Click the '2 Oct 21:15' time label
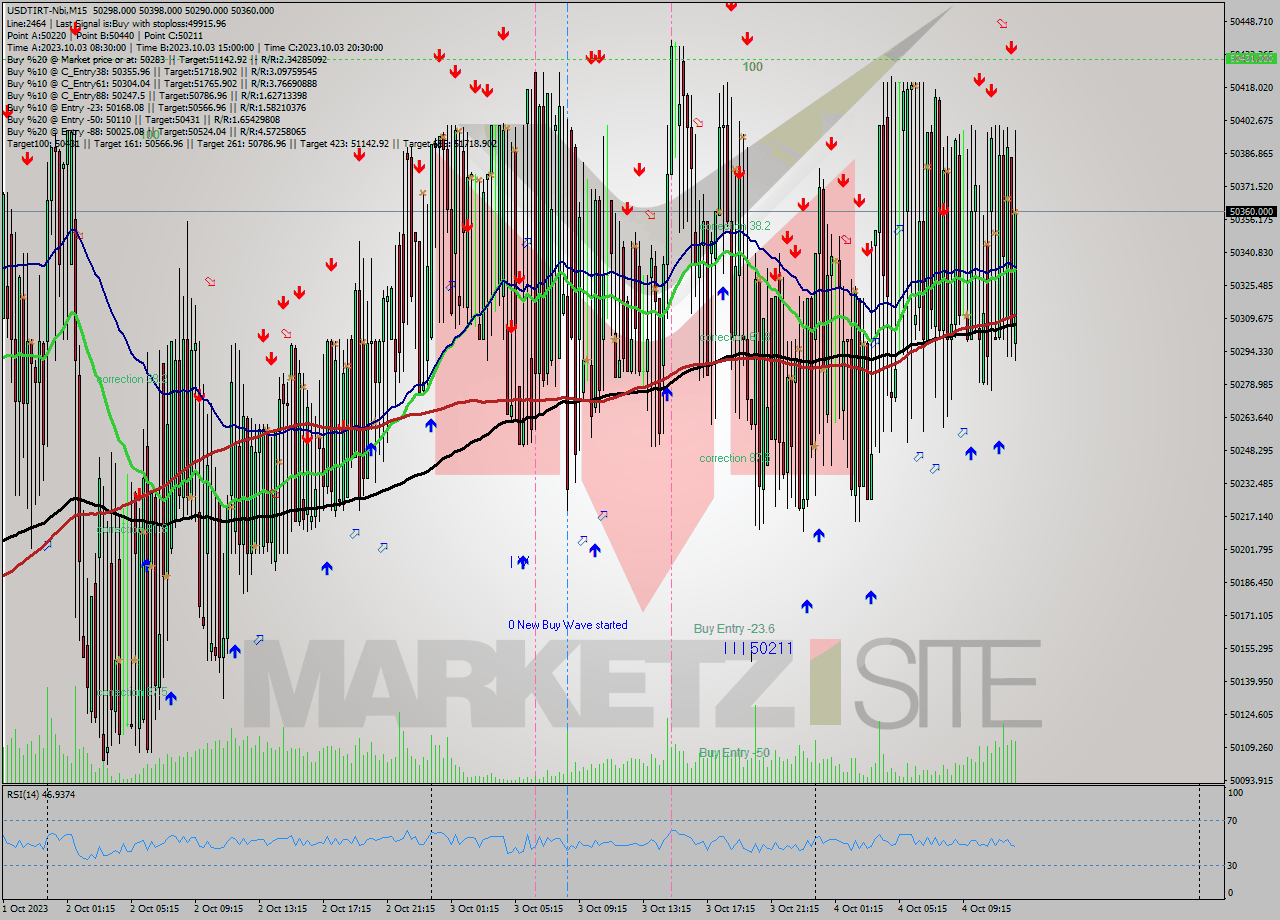Image resolution: width=1280 pixels, height=920 pixels. (x=410, y=909)
